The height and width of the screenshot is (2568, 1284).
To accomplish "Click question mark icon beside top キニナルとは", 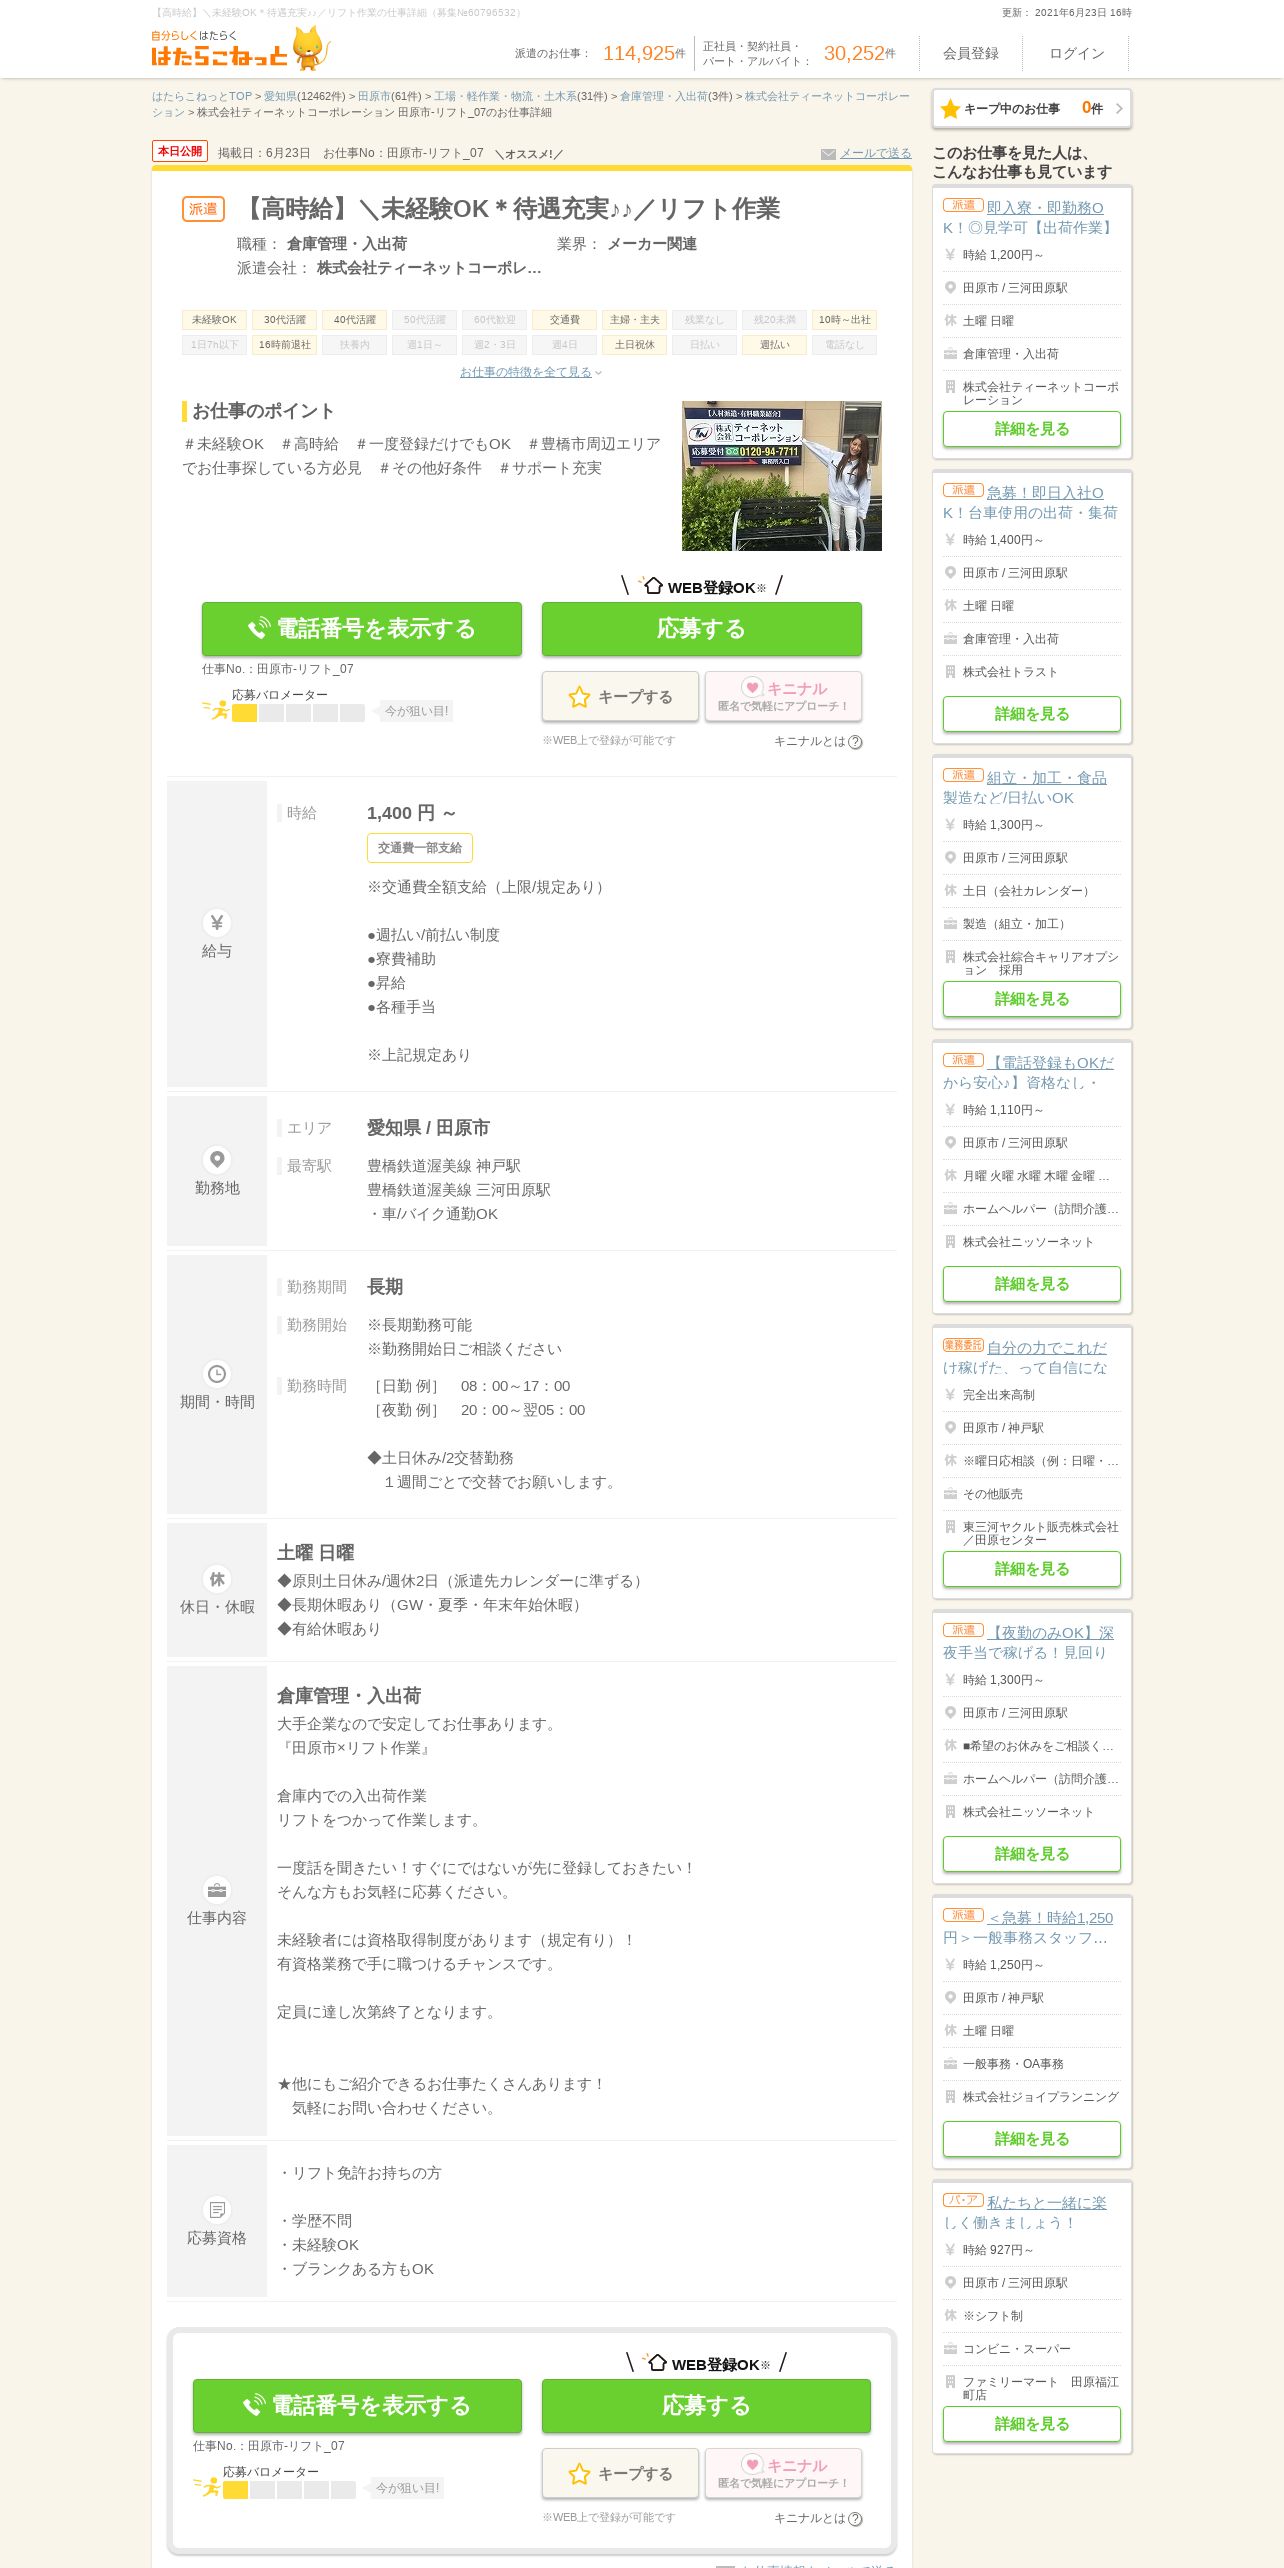I will (855, 742).
